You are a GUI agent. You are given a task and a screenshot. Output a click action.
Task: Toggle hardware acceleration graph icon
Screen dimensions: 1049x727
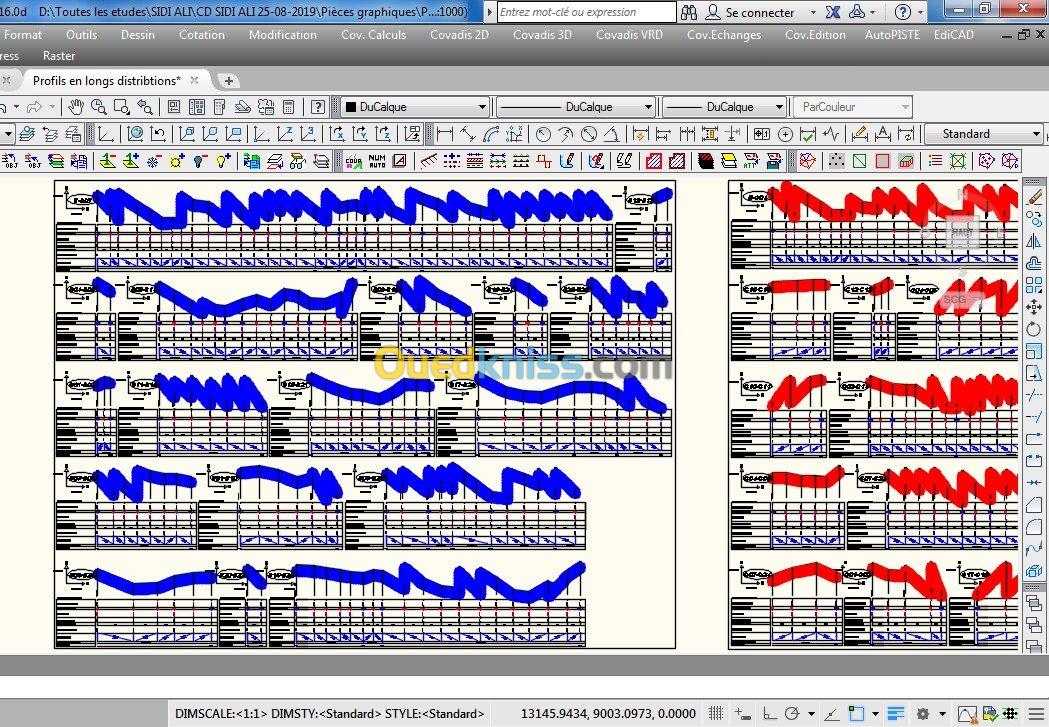(x=967, y=714)
